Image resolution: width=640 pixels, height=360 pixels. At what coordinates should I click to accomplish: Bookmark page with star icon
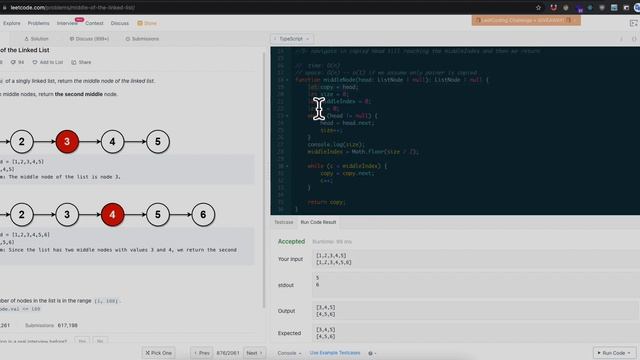(x=538, y=7)
